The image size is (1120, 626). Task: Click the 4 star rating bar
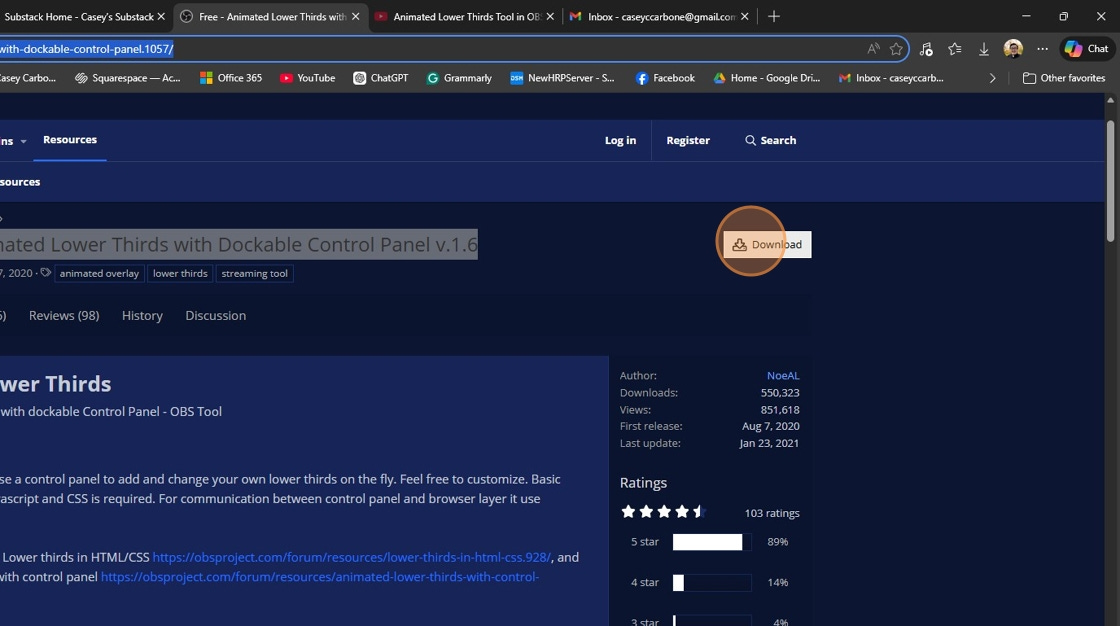[711, 583]
